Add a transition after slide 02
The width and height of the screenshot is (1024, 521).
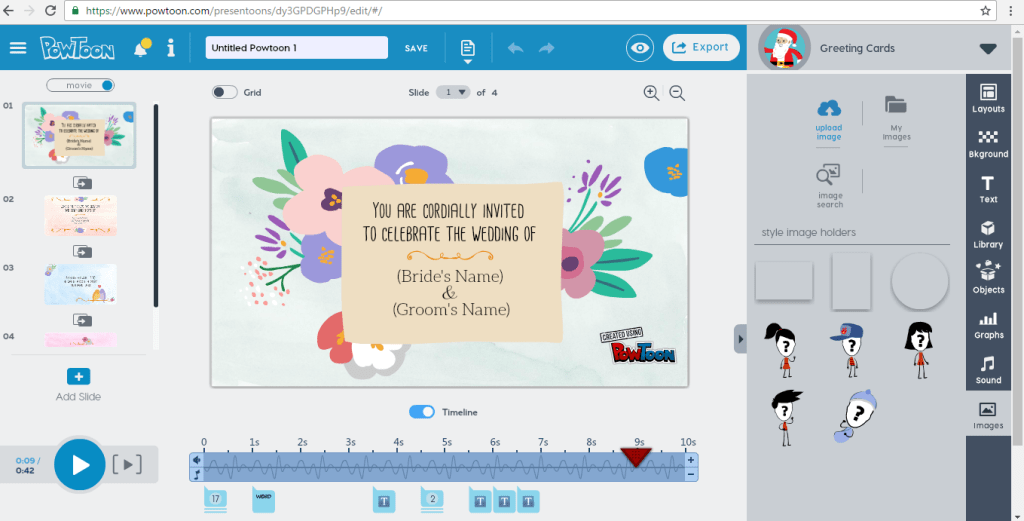pyautogui.click(x=82, y=251)
